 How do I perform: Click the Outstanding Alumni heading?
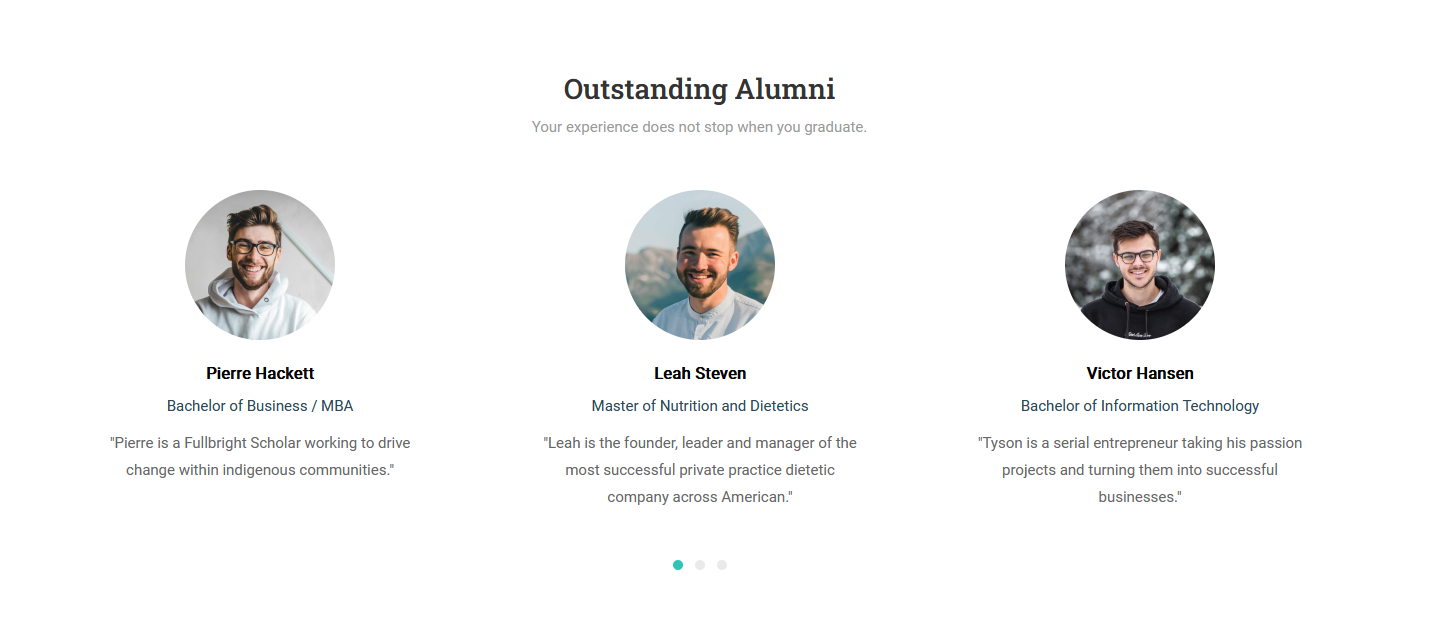tap(699, 88)
